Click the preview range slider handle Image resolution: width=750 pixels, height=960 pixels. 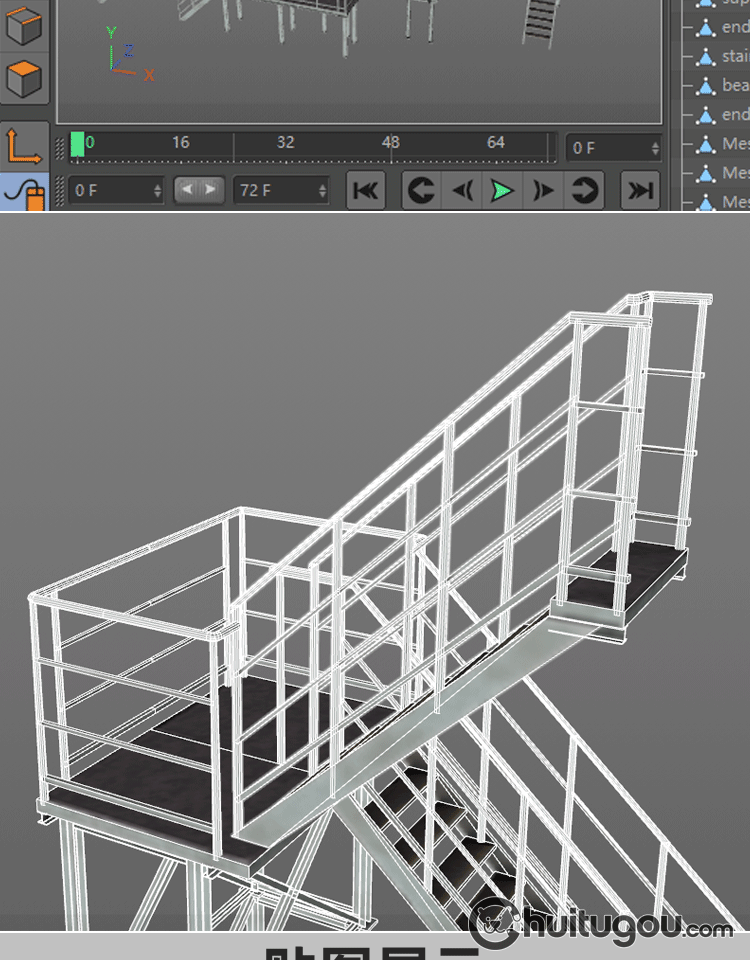[199, 190]
